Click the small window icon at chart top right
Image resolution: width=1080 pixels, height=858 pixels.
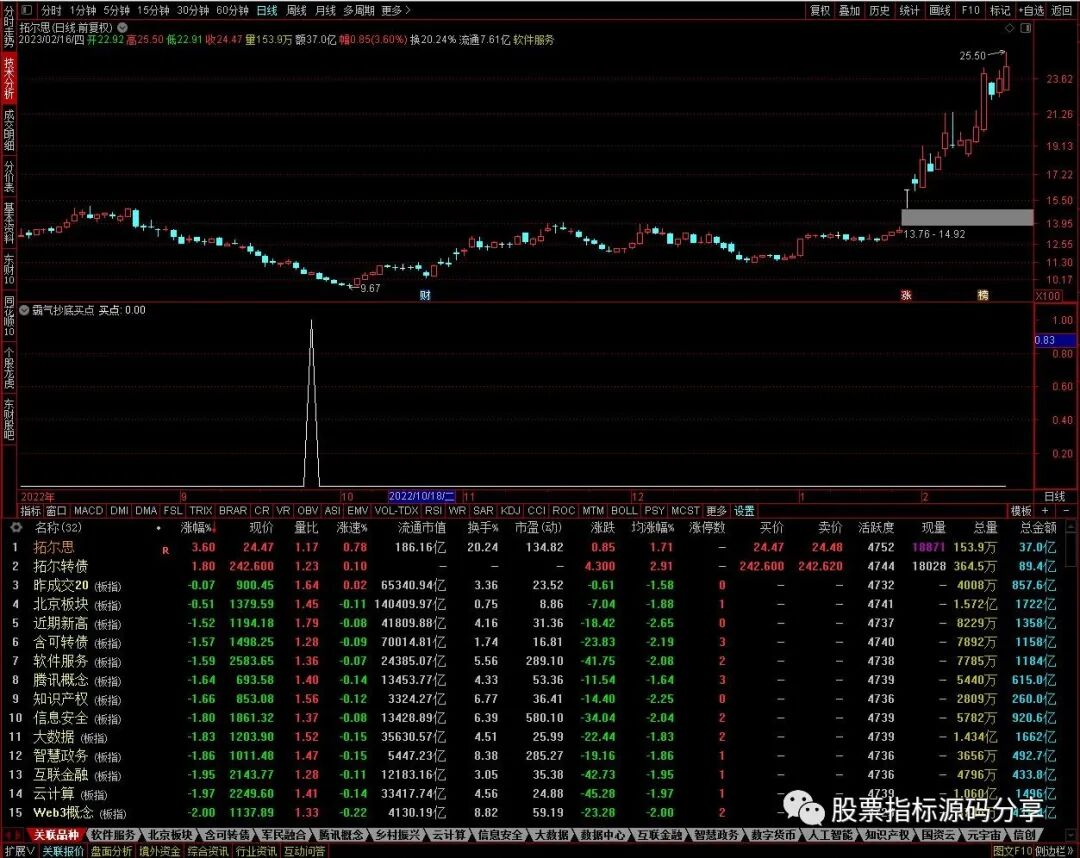pos(1026,28)
